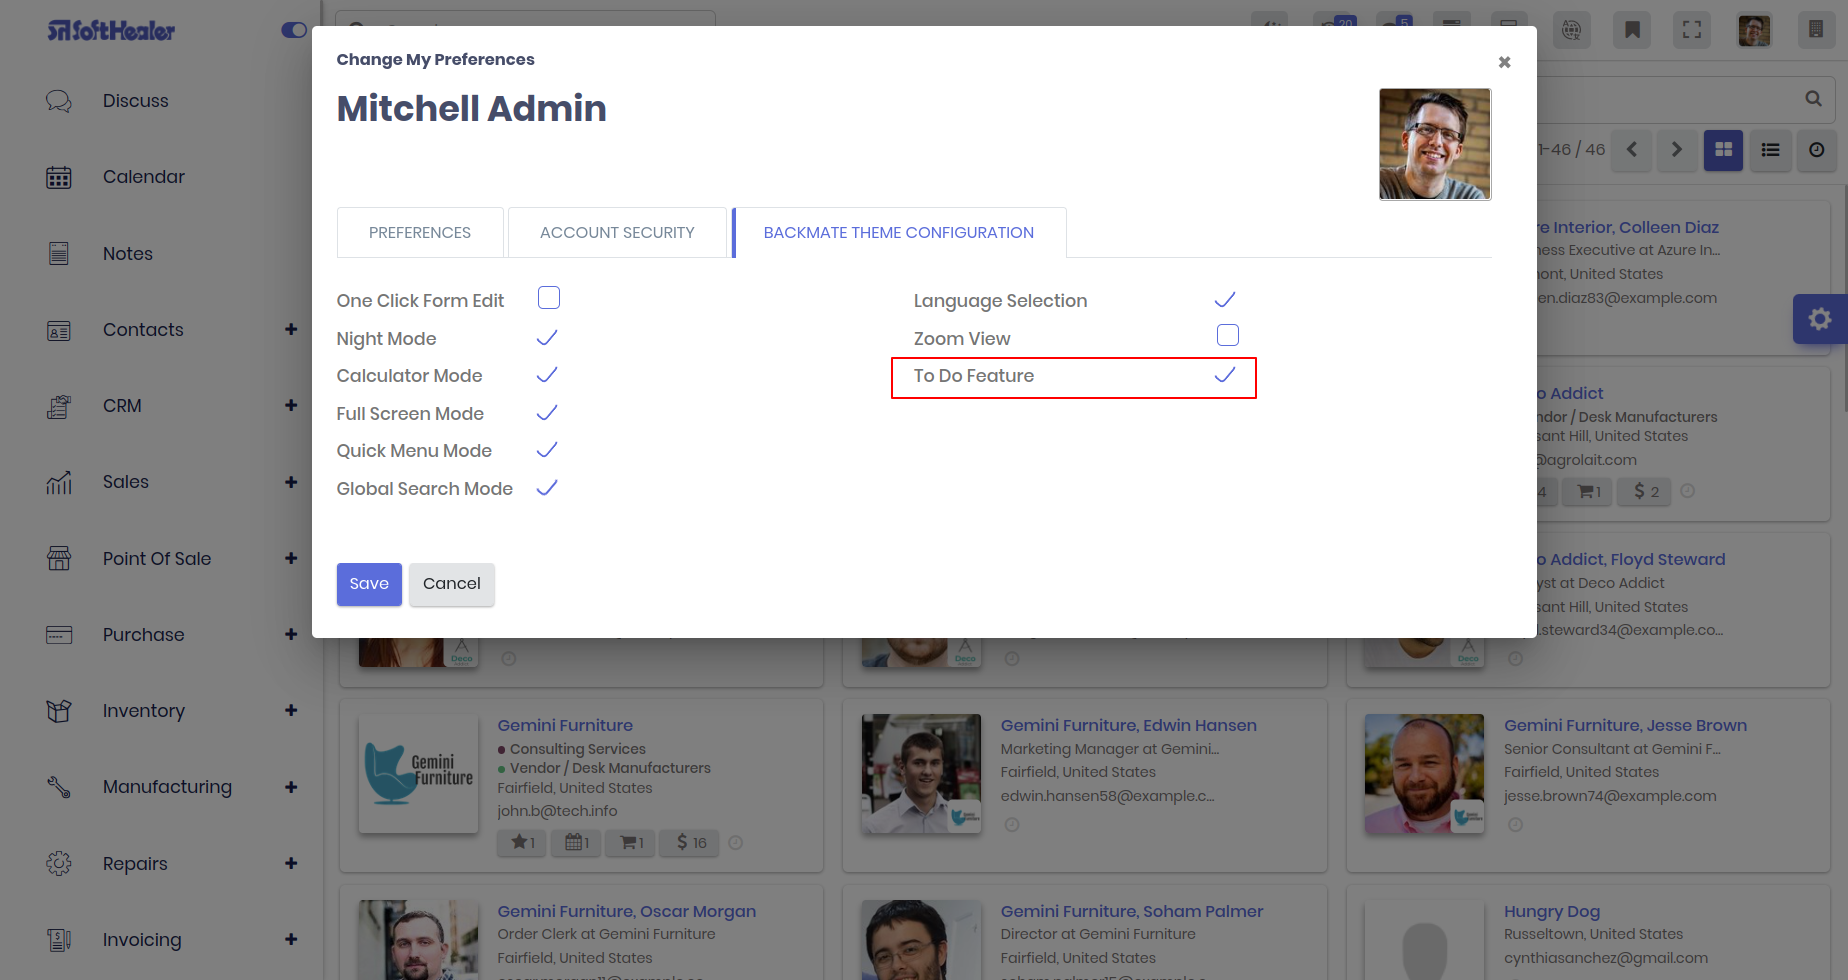Toggle Quick Menu Mode checkbox
This screenshot has height=980, width=1848.
coord(547,450)
